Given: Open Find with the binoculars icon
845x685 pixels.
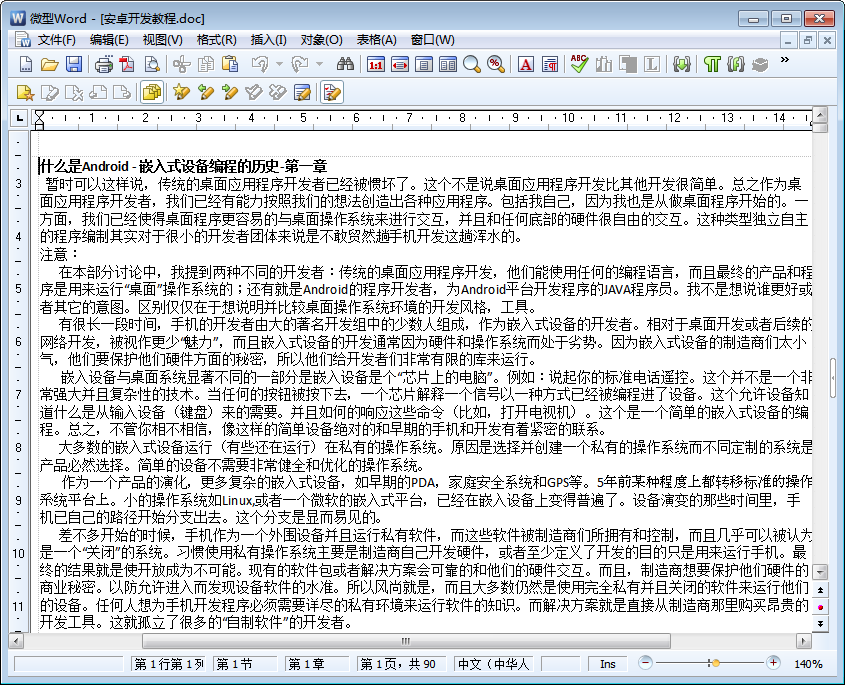Looking at the screenshot, I should (345, 65).
